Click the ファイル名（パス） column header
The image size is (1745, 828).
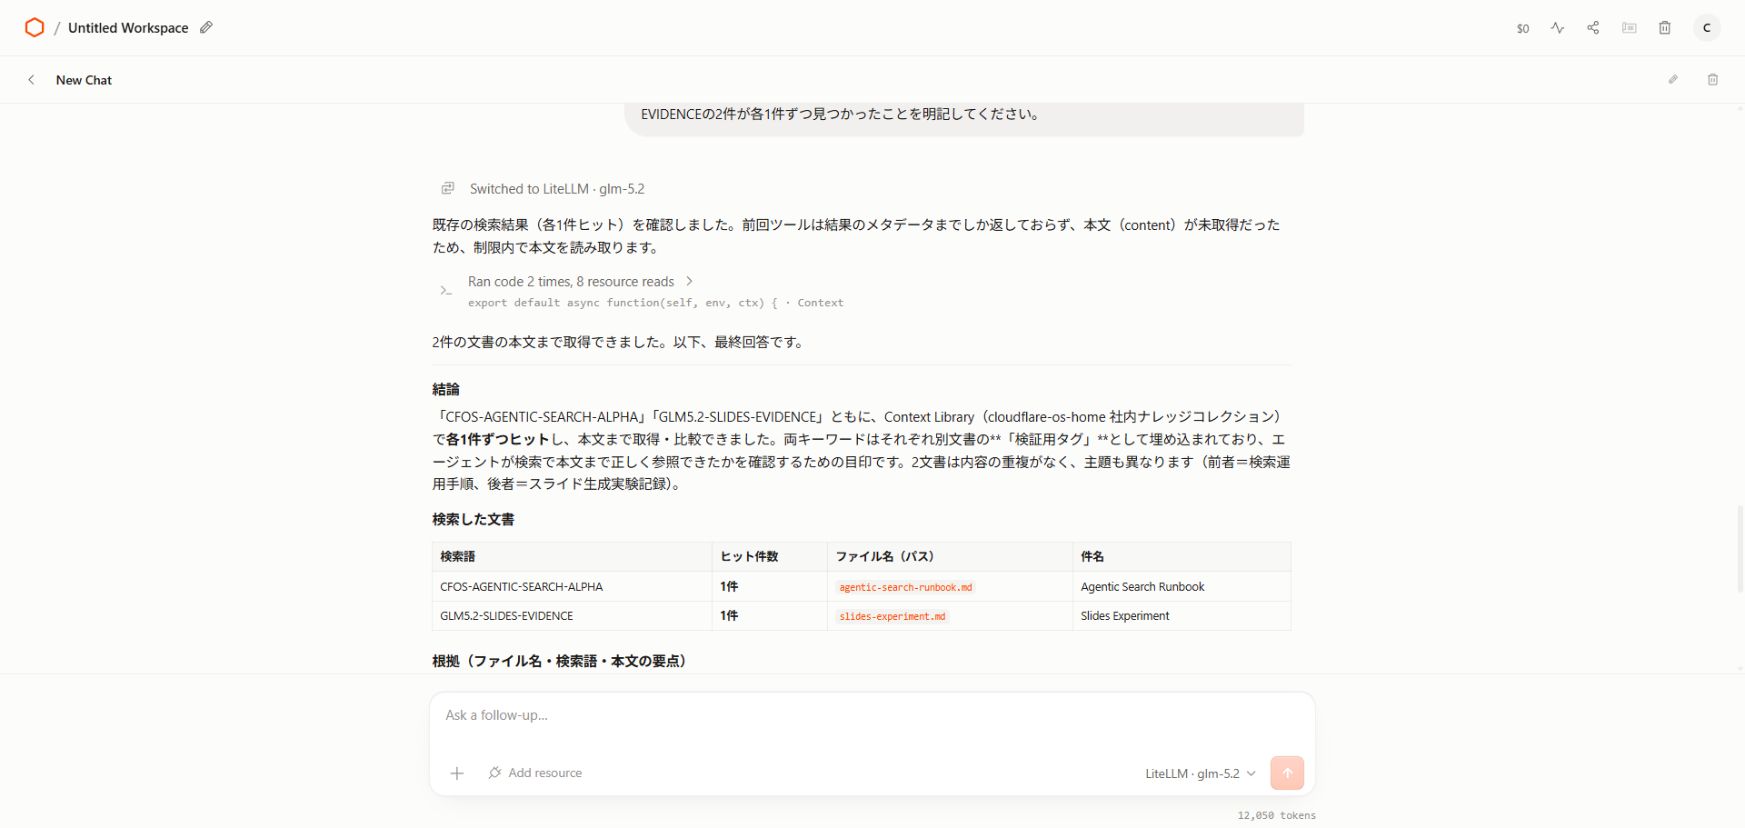(x=950, y=557)
